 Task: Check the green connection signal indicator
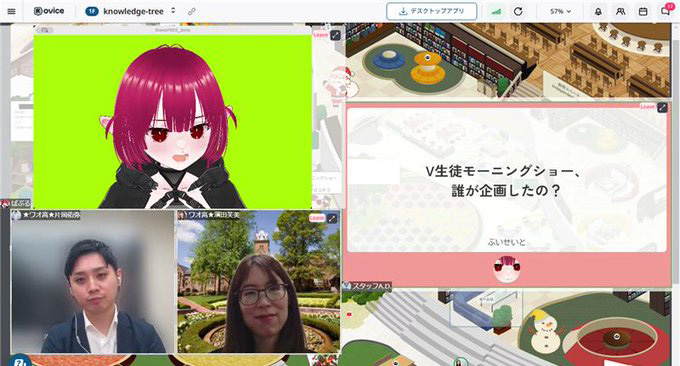click(x=496, y=12)
